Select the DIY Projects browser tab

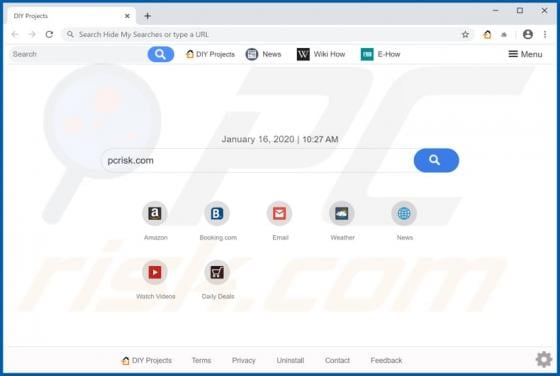[x=71, y=16]
